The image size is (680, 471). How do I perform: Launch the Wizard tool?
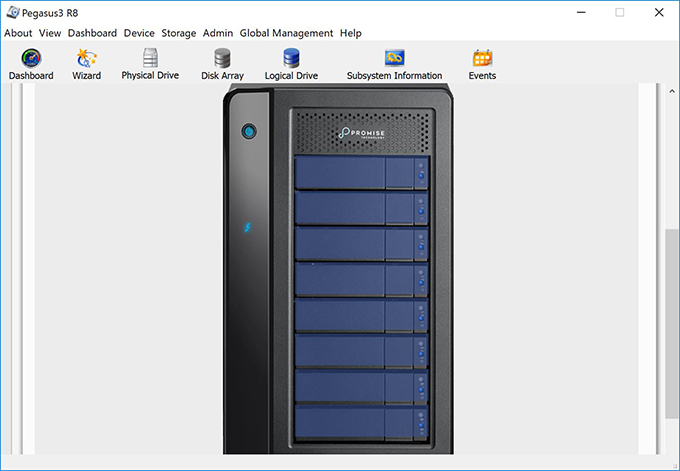pos(86,65)
